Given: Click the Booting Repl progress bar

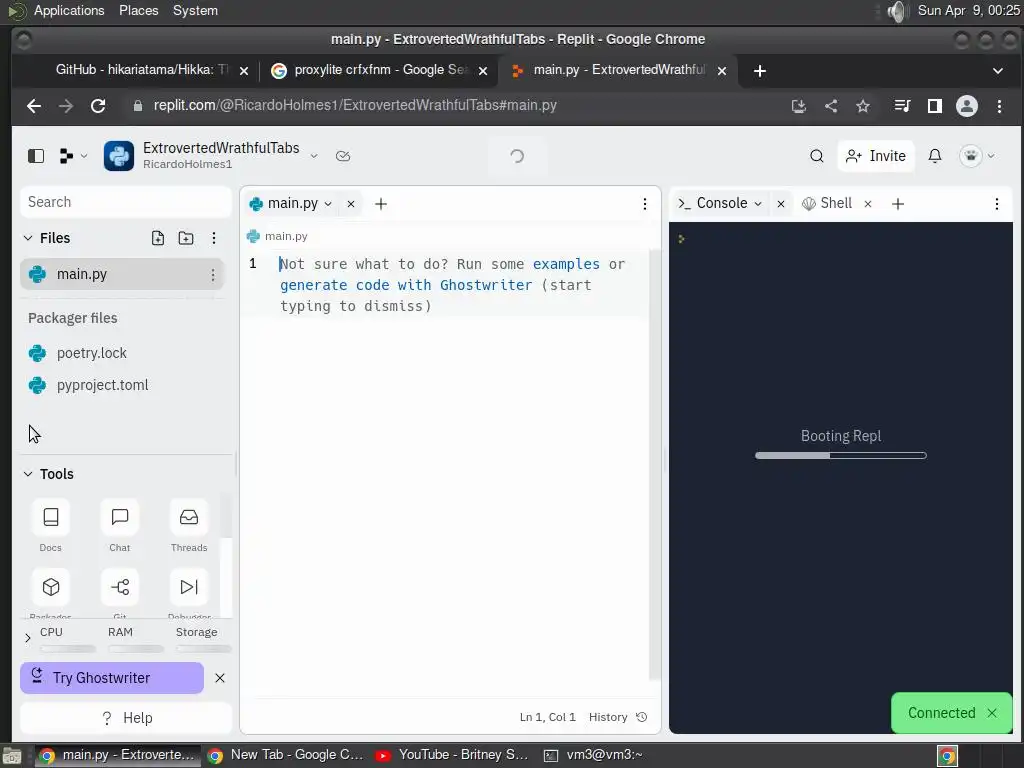Looking at the screenshot, I should tap(840, 455).
